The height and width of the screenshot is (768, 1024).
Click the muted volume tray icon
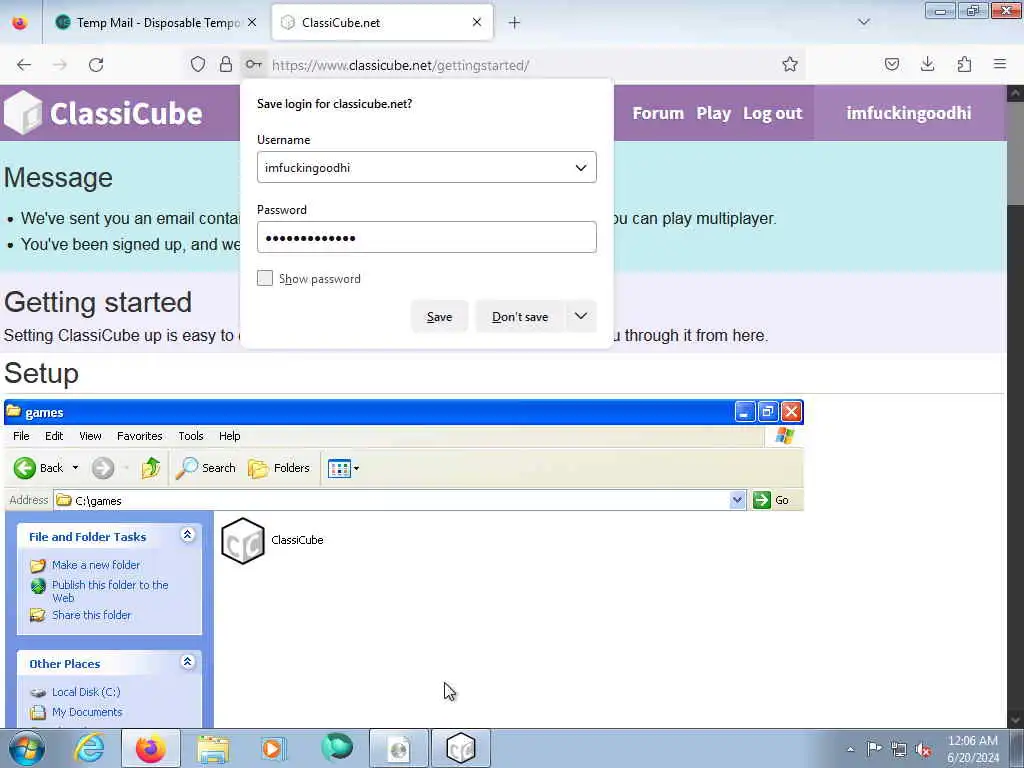coord(923,749)
